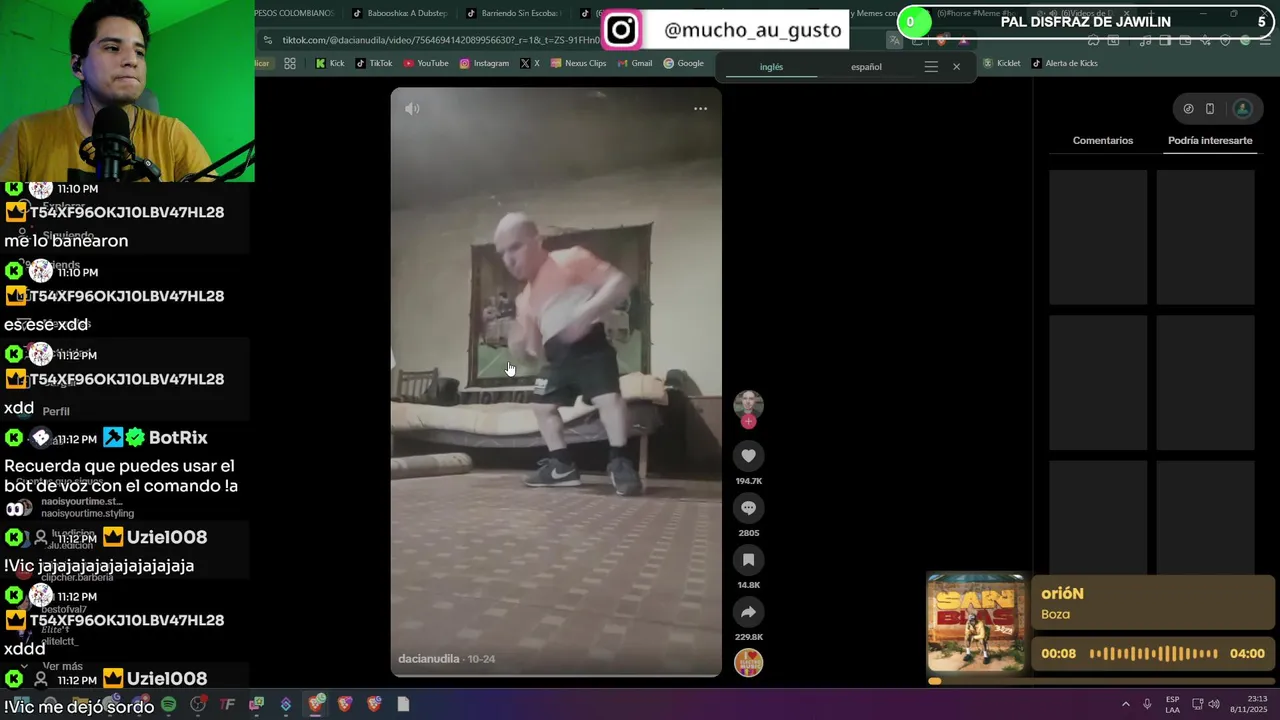Close the translate popup

[956, 67]
